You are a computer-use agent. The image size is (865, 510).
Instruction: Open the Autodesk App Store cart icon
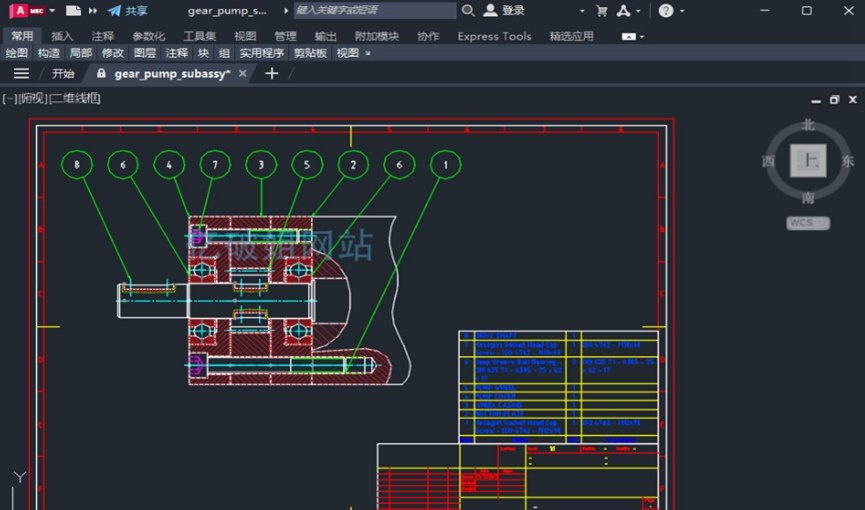pos(602,10)
